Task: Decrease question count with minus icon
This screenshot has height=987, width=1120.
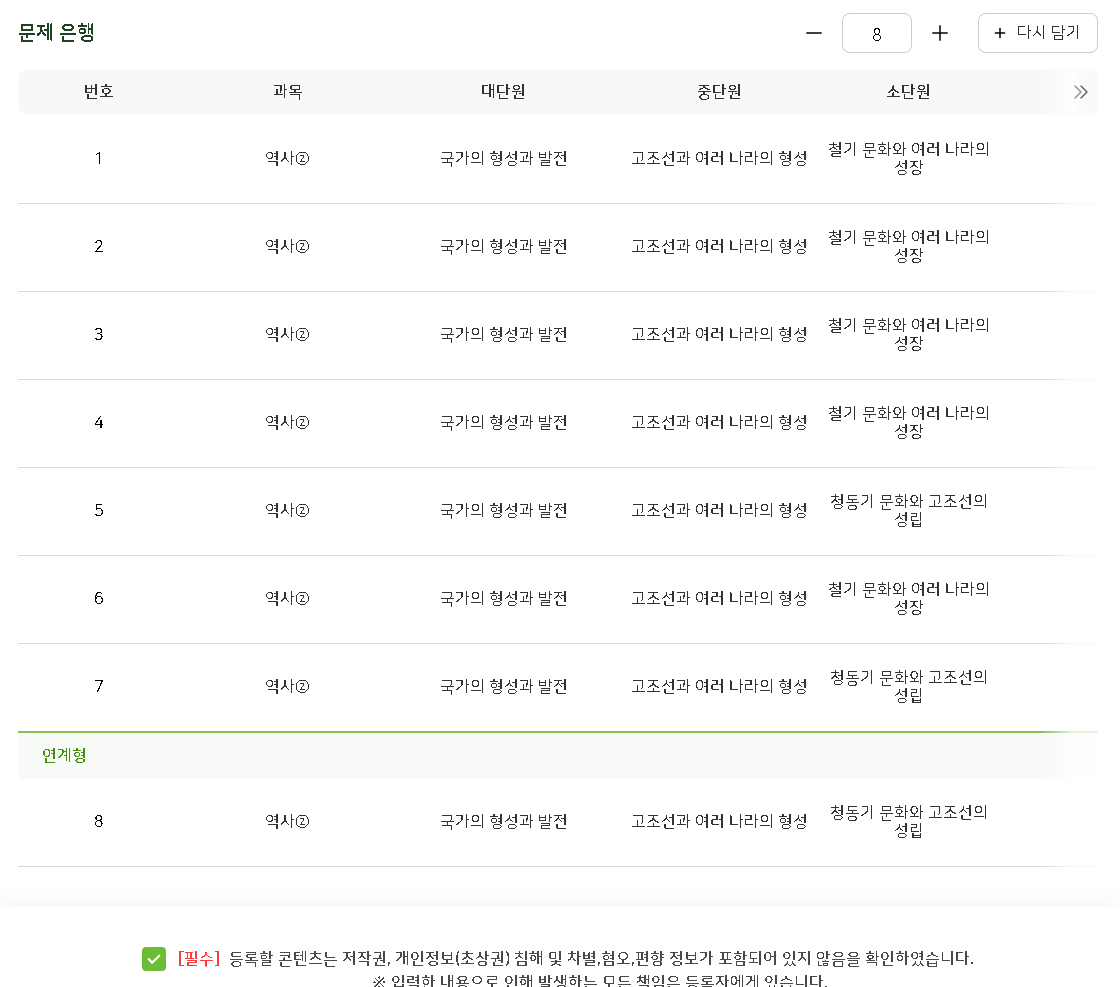Action: coord(814,33)
